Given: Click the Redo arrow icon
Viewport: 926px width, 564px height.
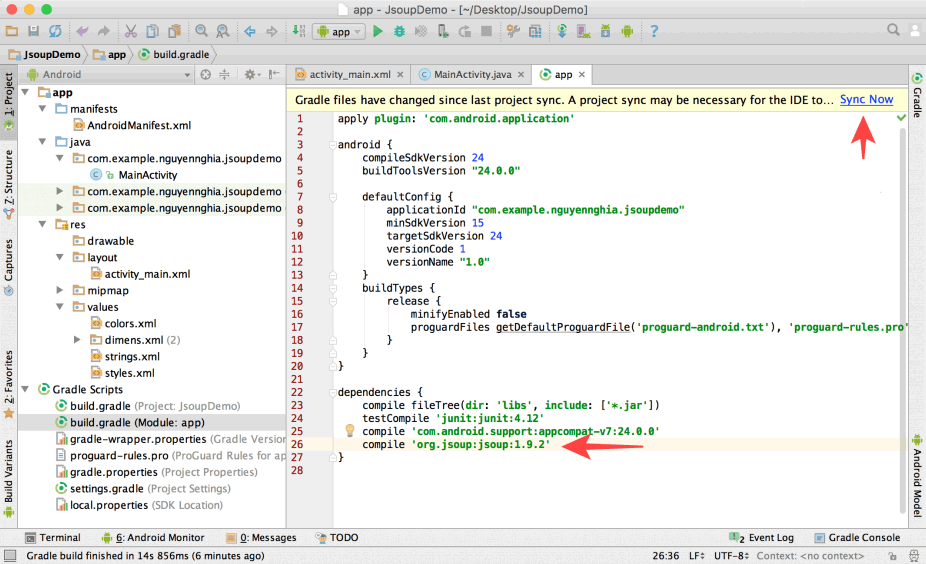Looking at the screenshot, I should (103, 31).
